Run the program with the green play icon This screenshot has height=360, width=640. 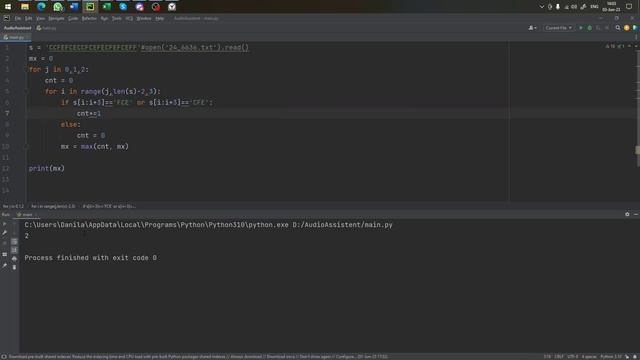pyautogui.click(x=581, y=28)
